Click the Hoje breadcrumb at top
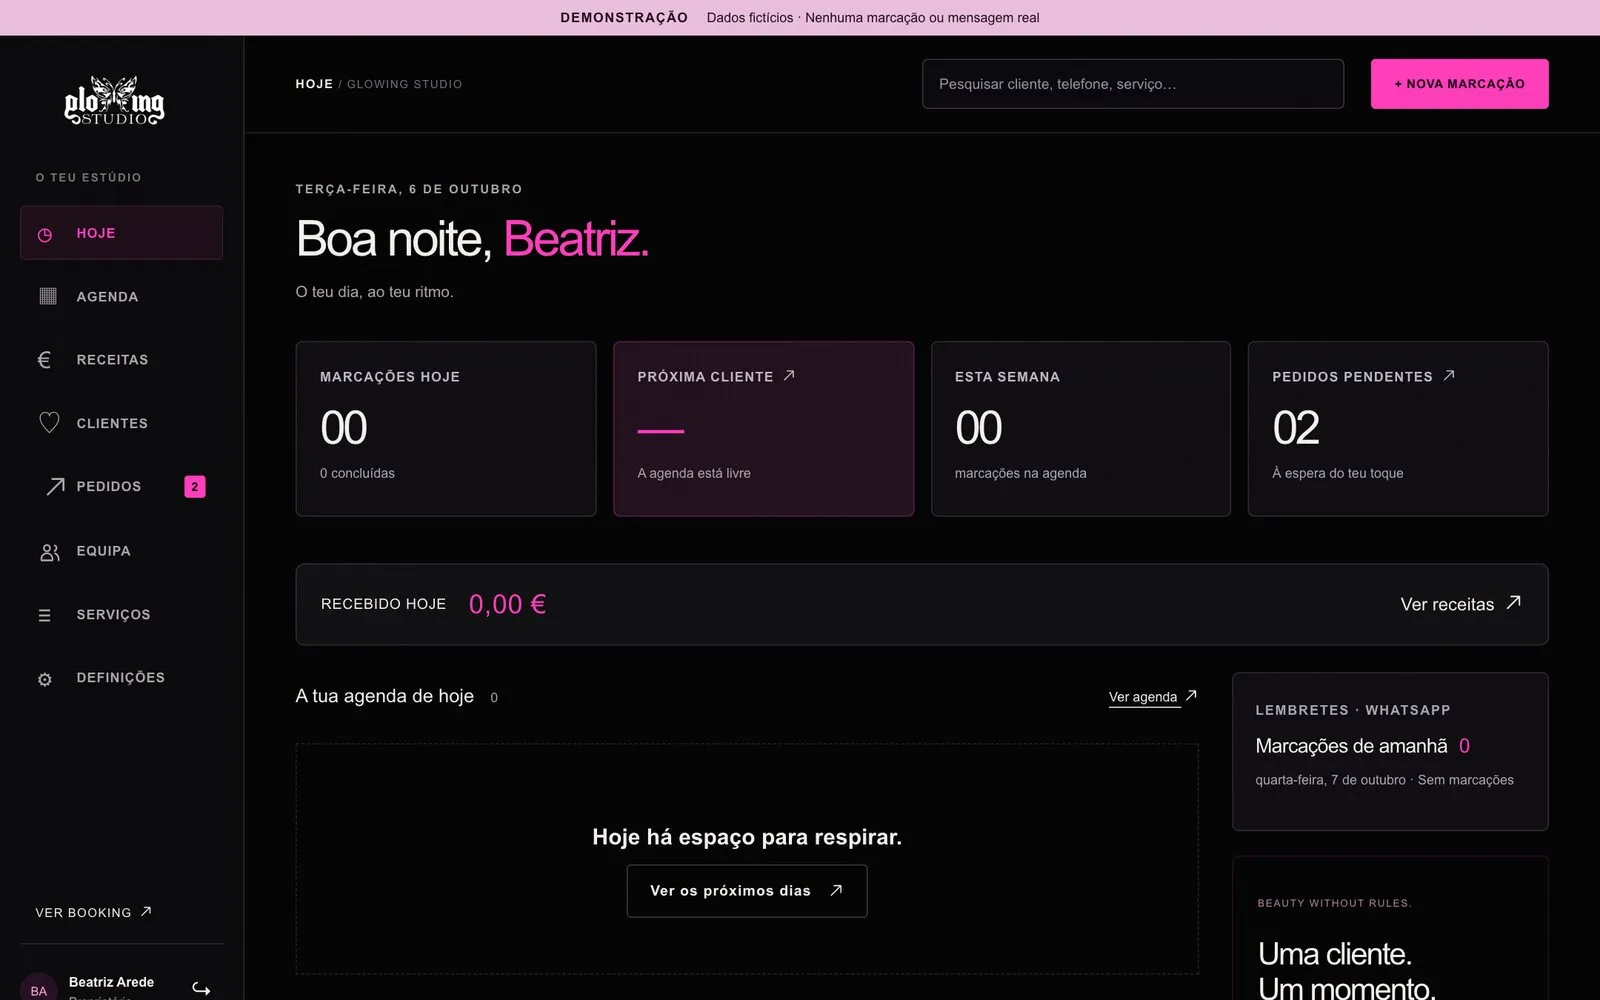The width and height of the screenshot is (1600, 1000). pos(314,84)
